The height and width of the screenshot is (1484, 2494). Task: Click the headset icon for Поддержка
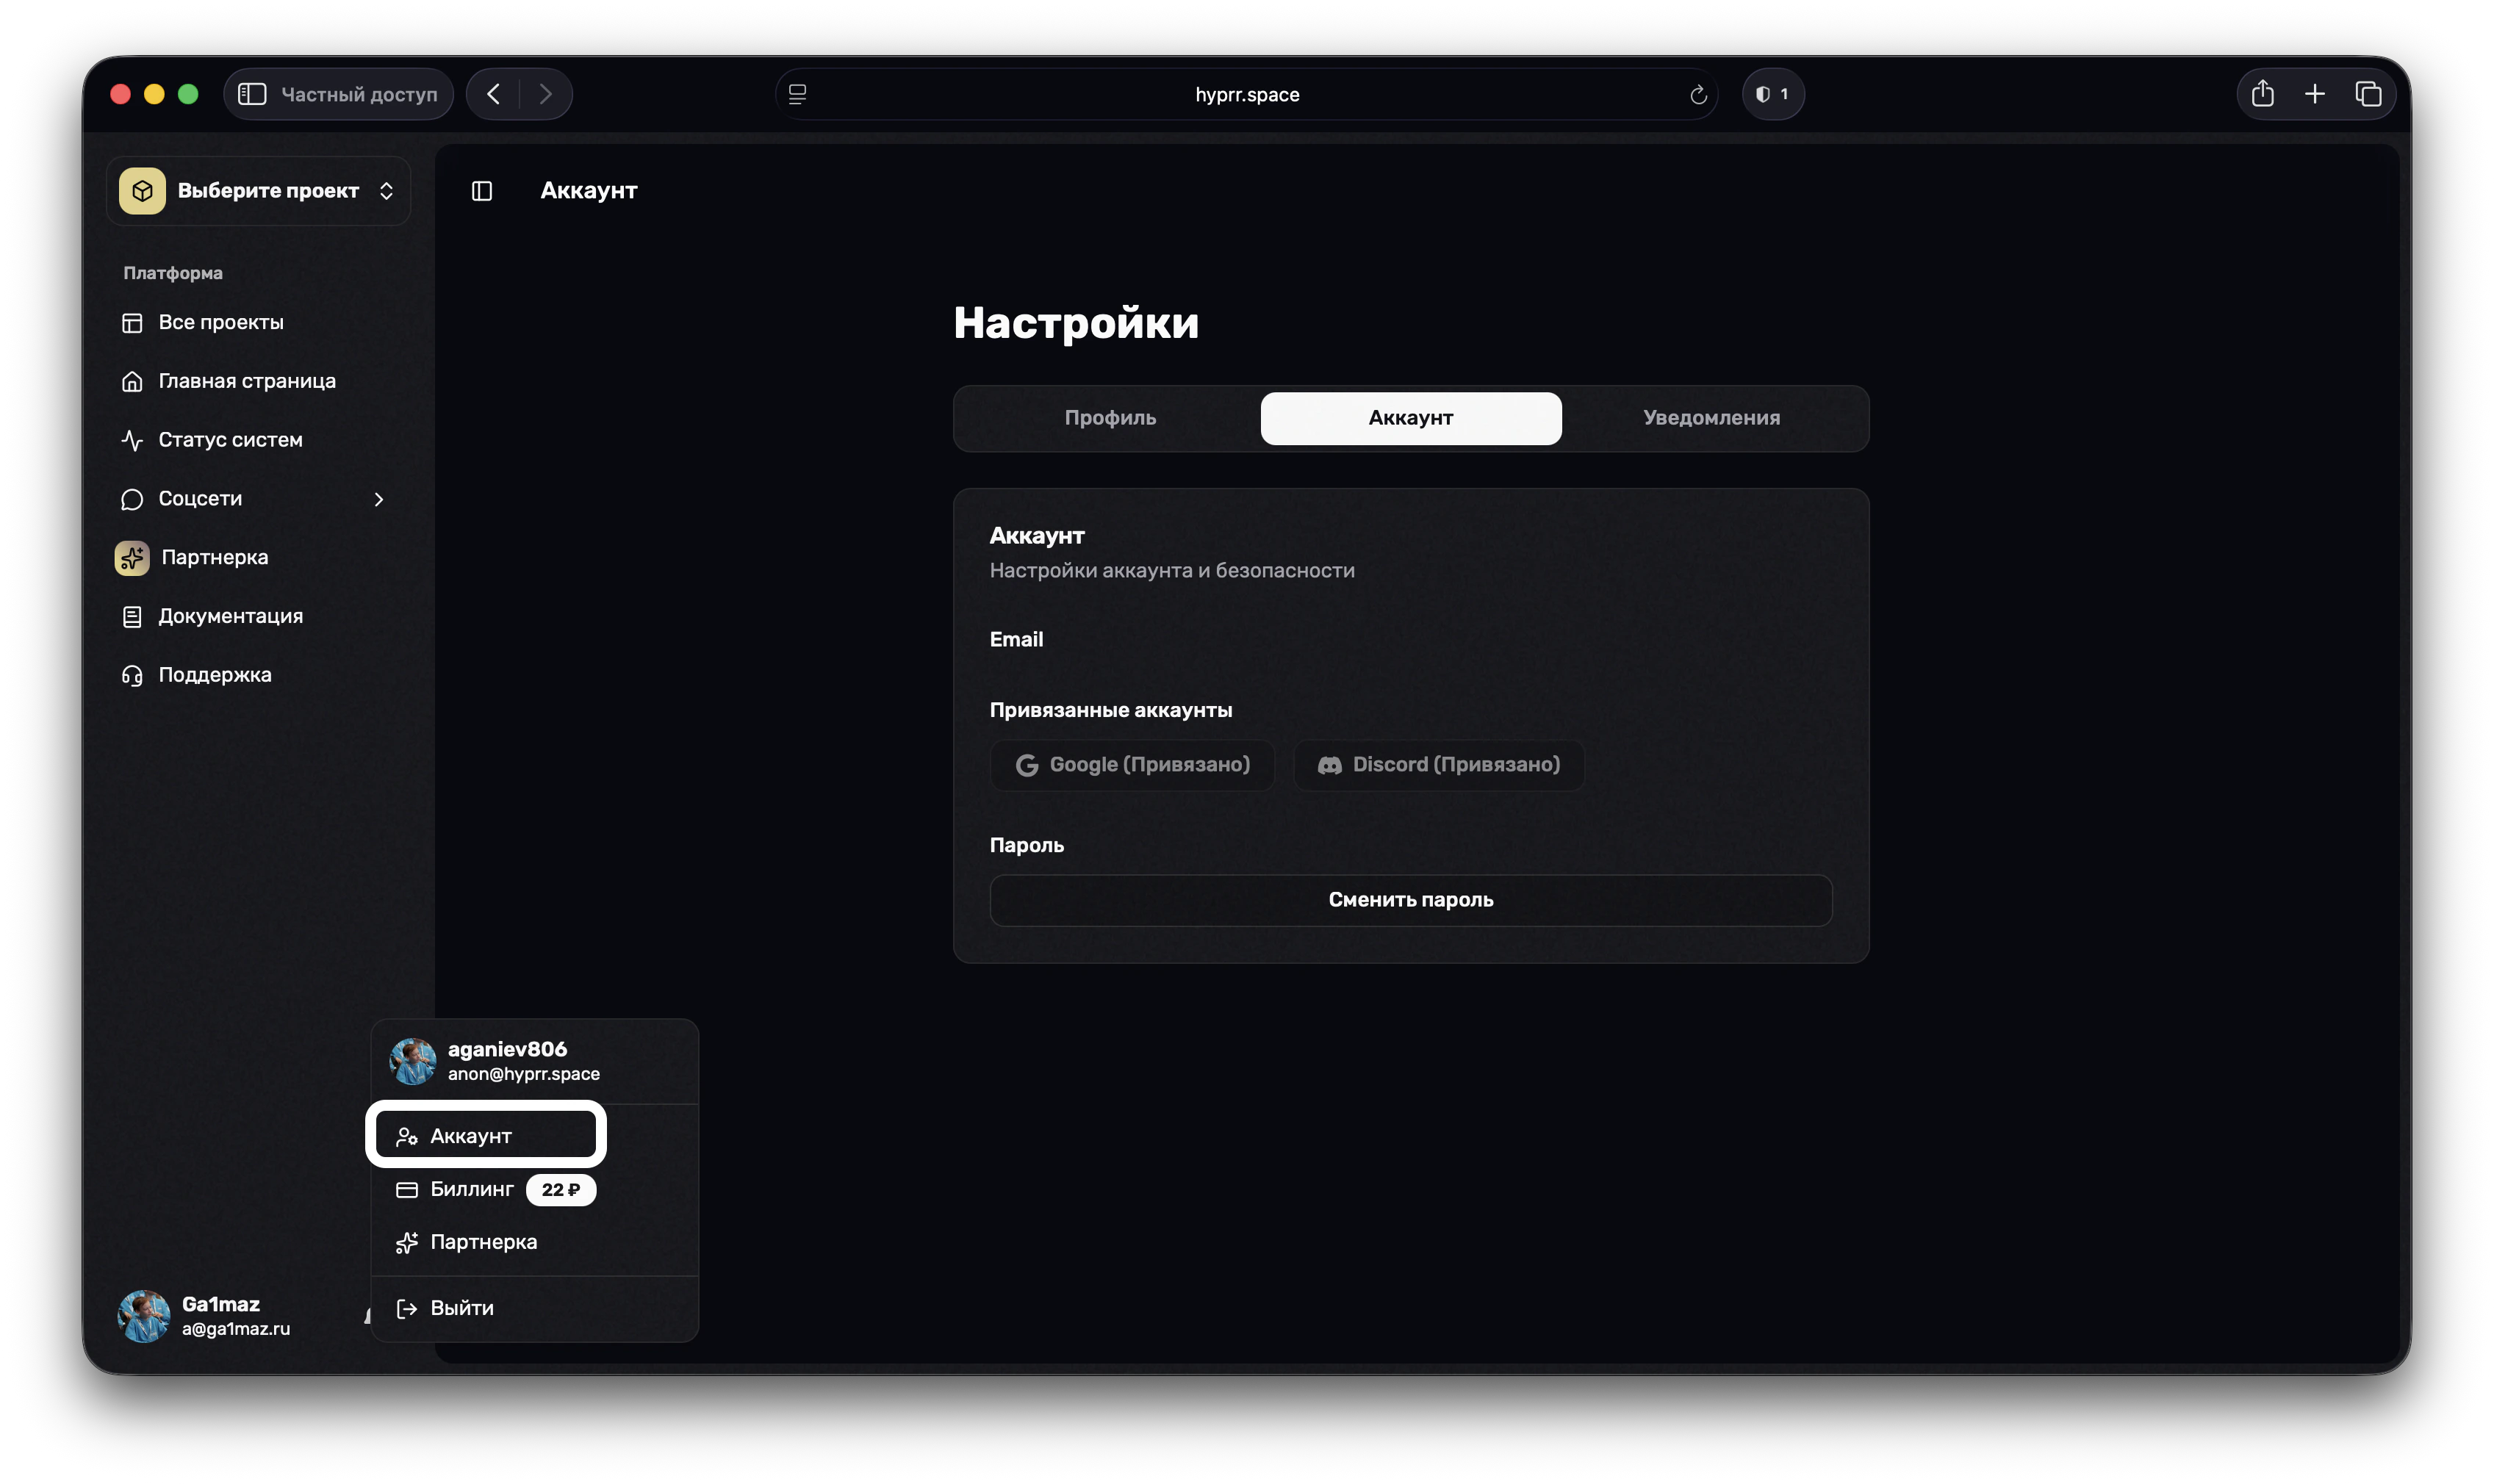pyautogui.click(x=132, y=676)
